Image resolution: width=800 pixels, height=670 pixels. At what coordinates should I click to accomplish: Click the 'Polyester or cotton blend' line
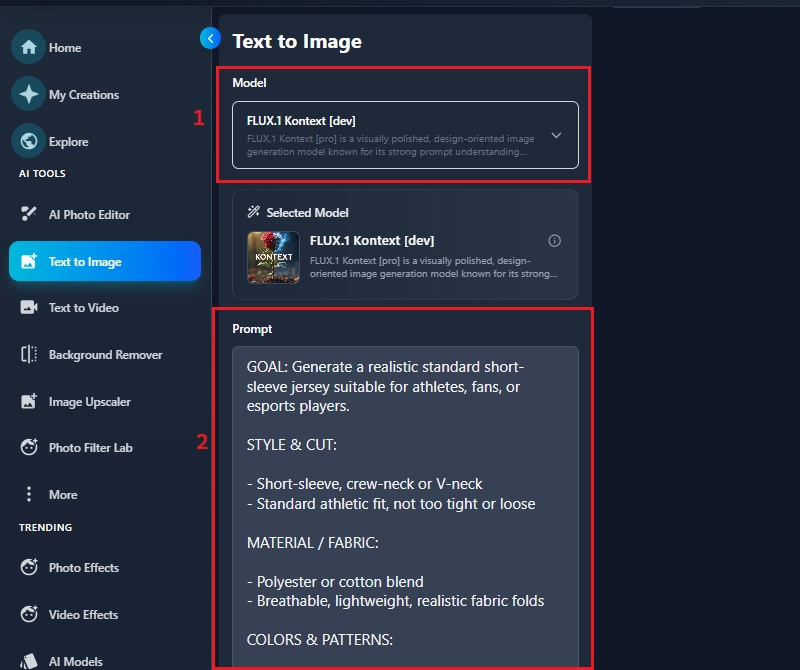pos(335,582)
